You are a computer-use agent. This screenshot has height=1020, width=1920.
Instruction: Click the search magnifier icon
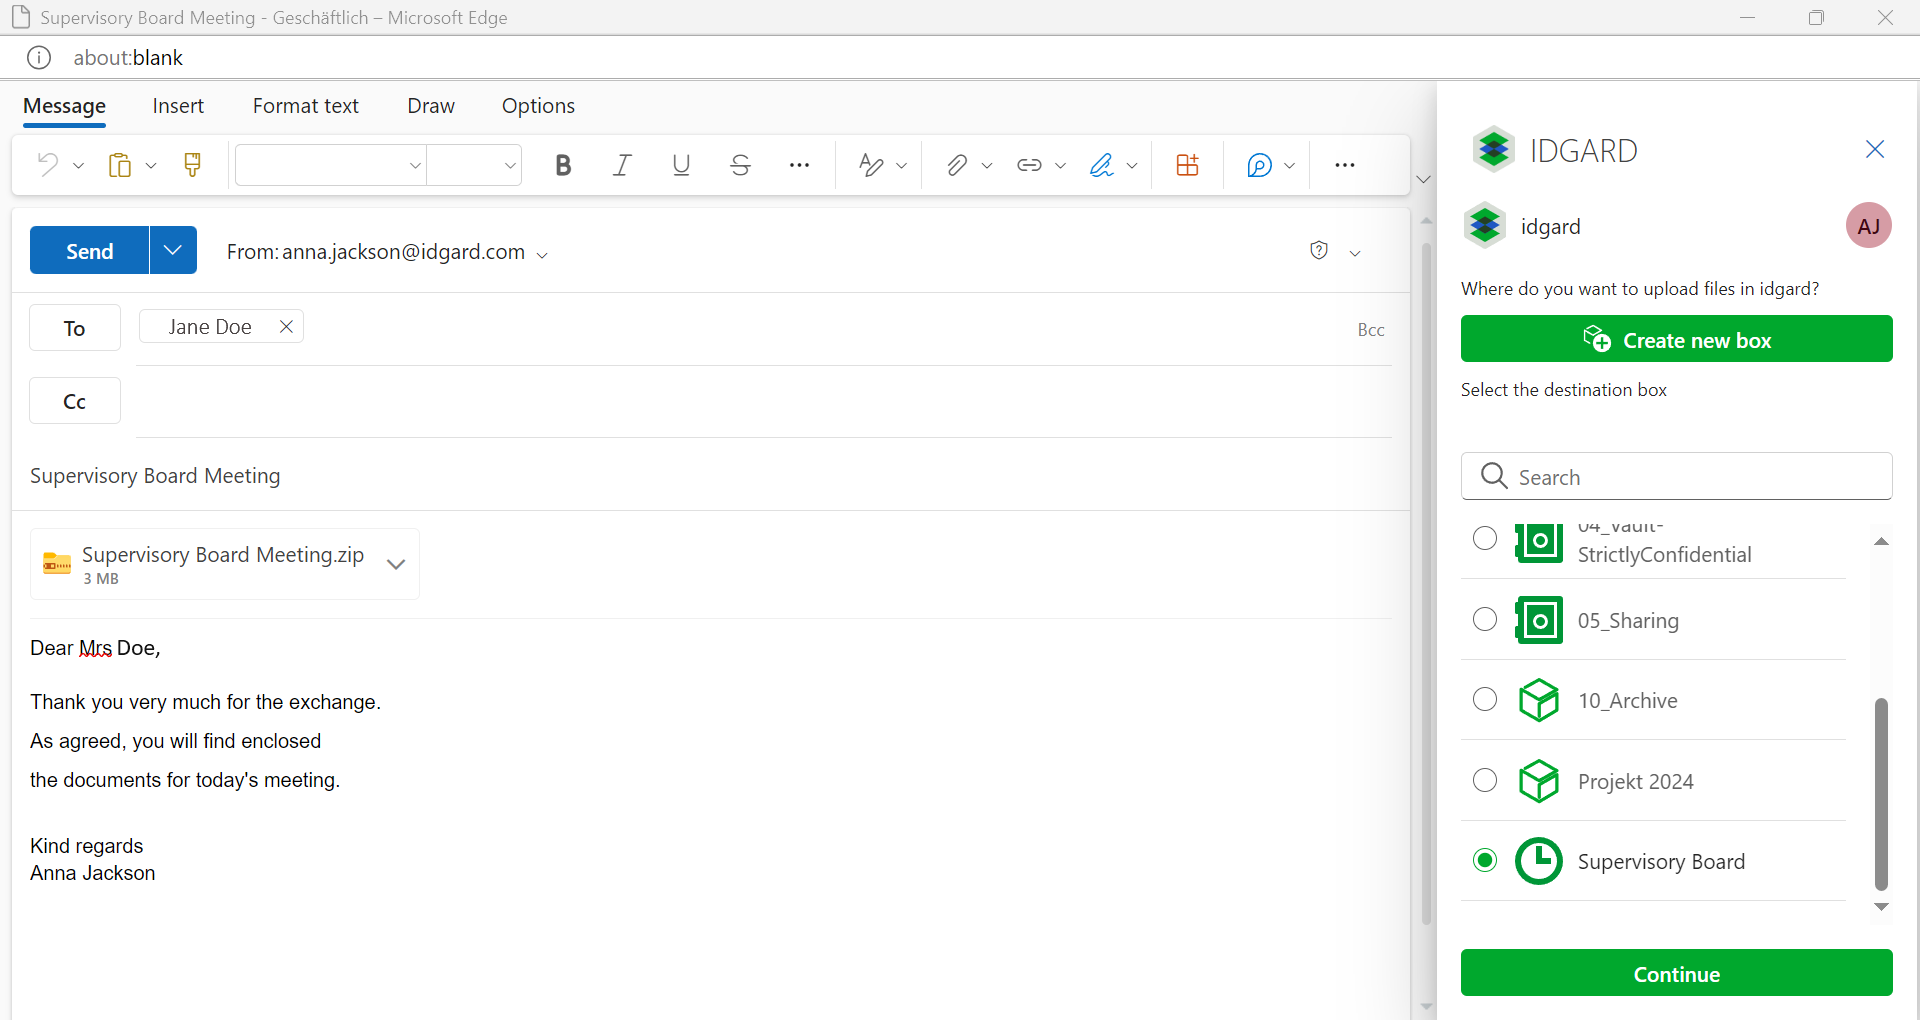coord(1494,476)
